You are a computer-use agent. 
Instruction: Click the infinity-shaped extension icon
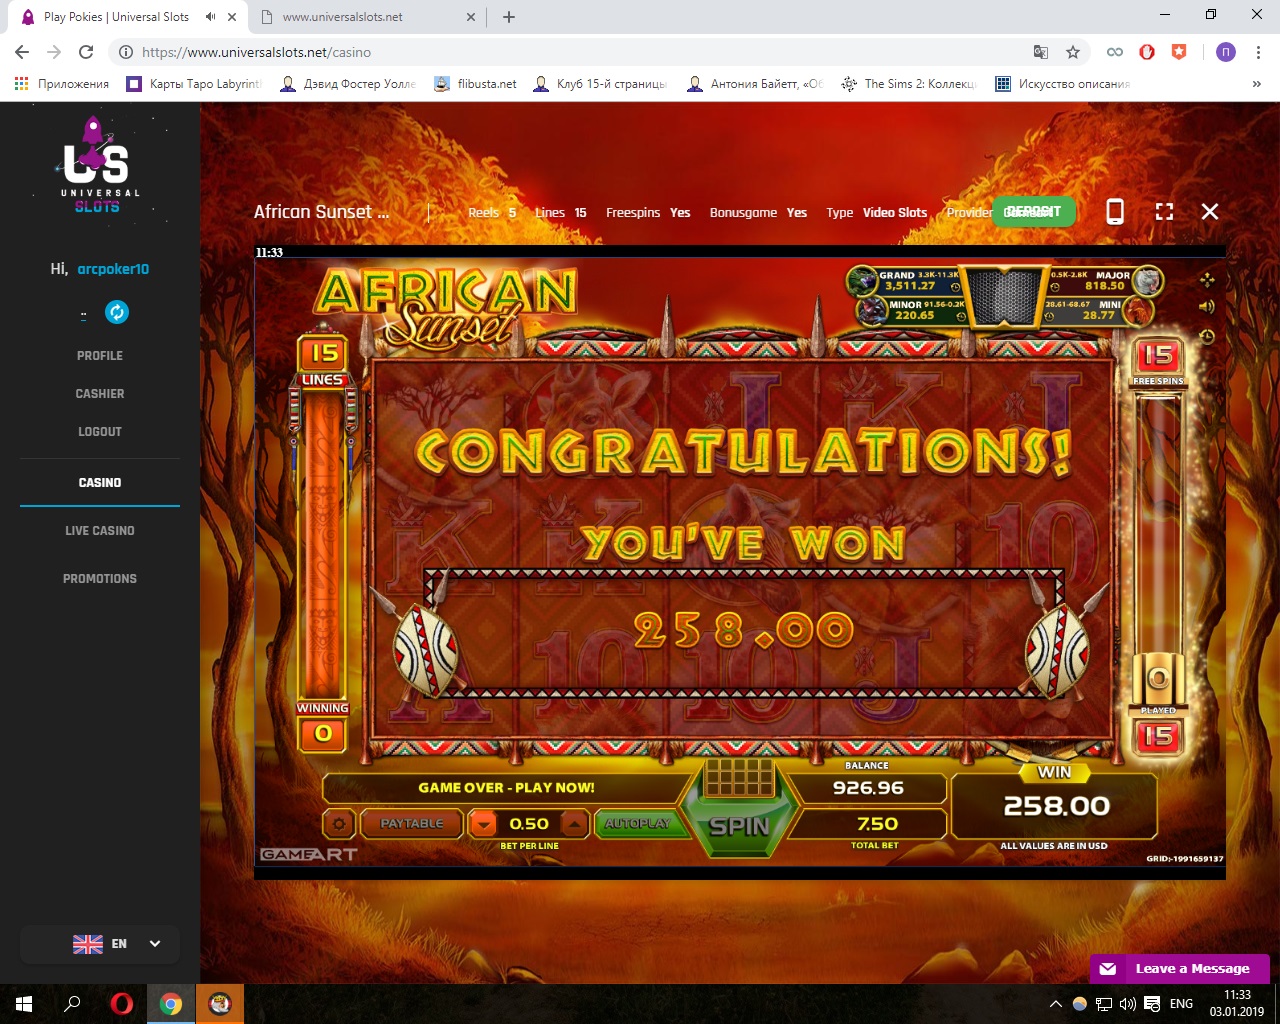coord(1114,52)
